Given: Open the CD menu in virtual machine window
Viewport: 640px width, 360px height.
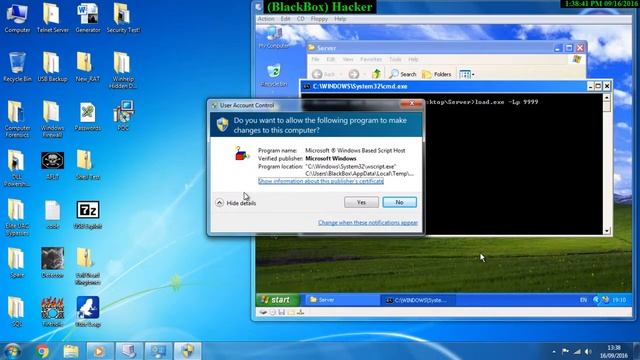Looking at the screenshot, I should [x=300, y=19].
